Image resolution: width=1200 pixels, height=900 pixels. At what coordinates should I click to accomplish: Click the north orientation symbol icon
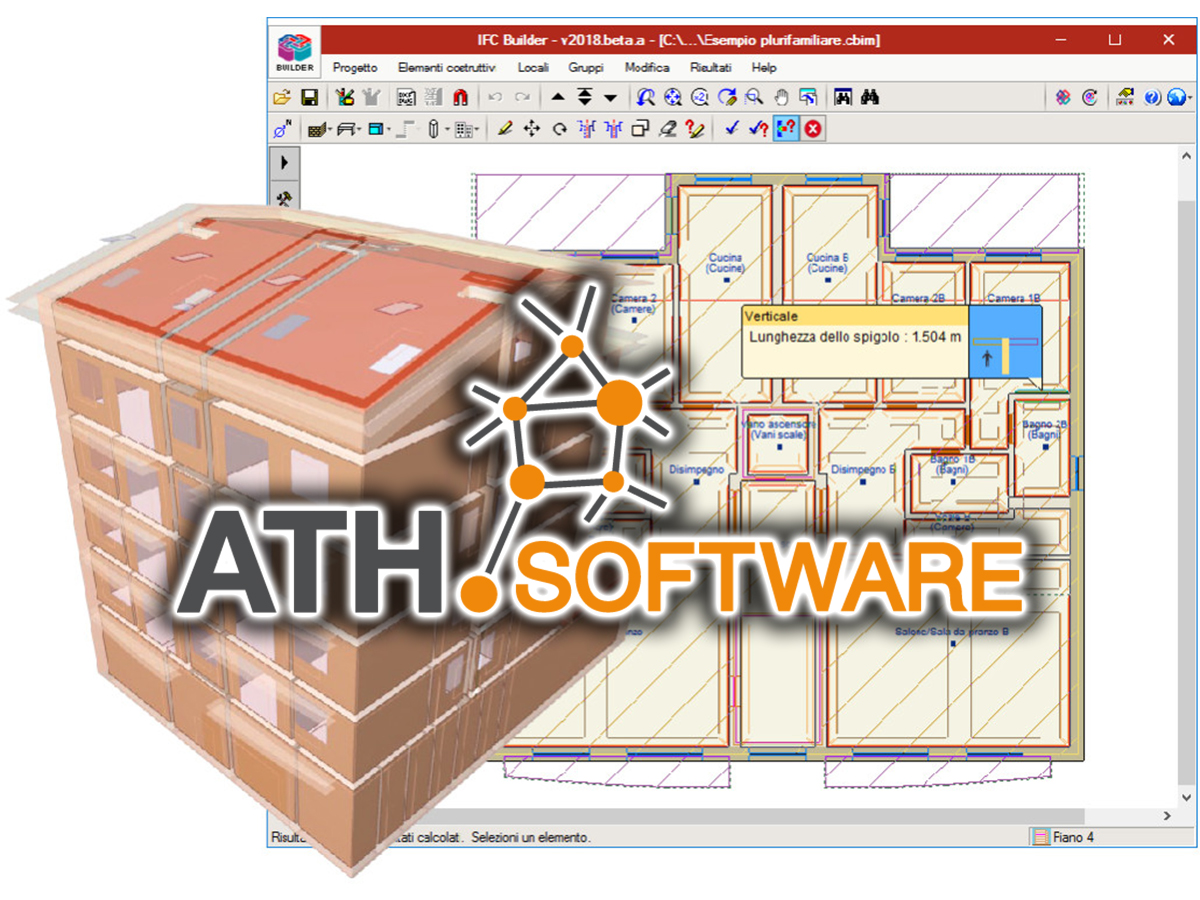click(x=282, y=129)
